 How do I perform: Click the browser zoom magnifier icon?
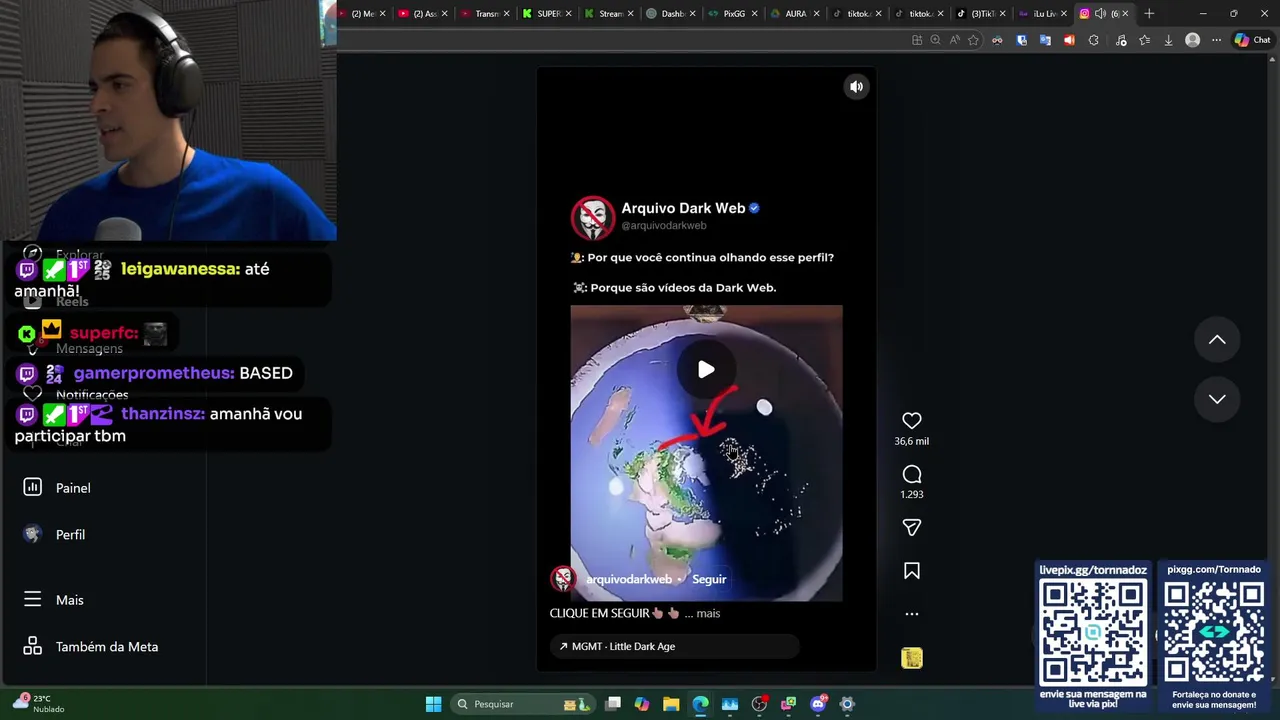point(935,40)
